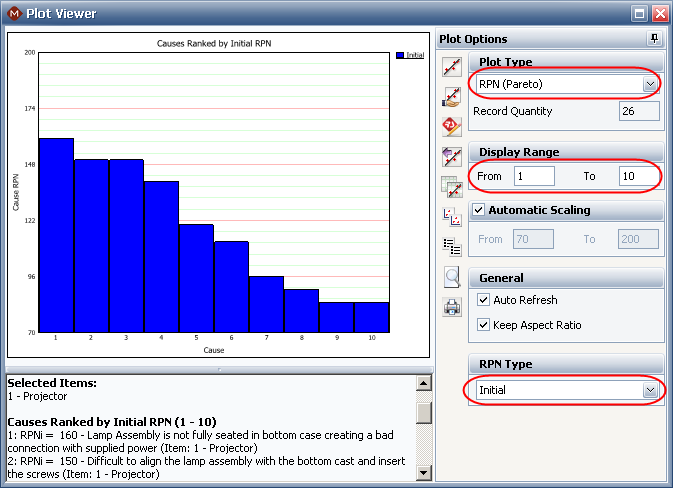
Task: Click the plot-with-spreadsheet grid icon
Action: (452, 185)
